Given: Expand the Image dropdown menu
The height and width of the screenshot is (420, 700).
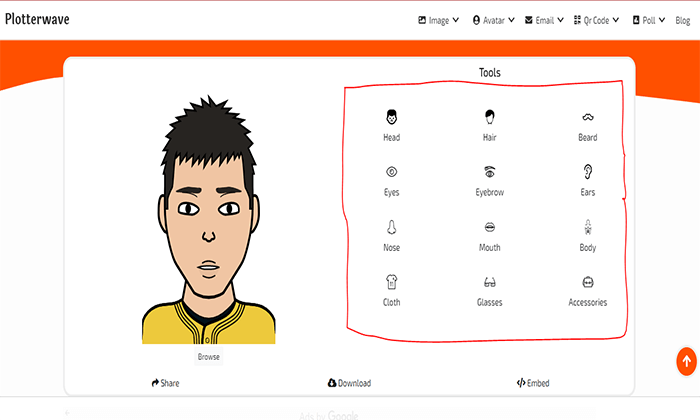Looking at the screenshot, I should (x=438, y=20).
